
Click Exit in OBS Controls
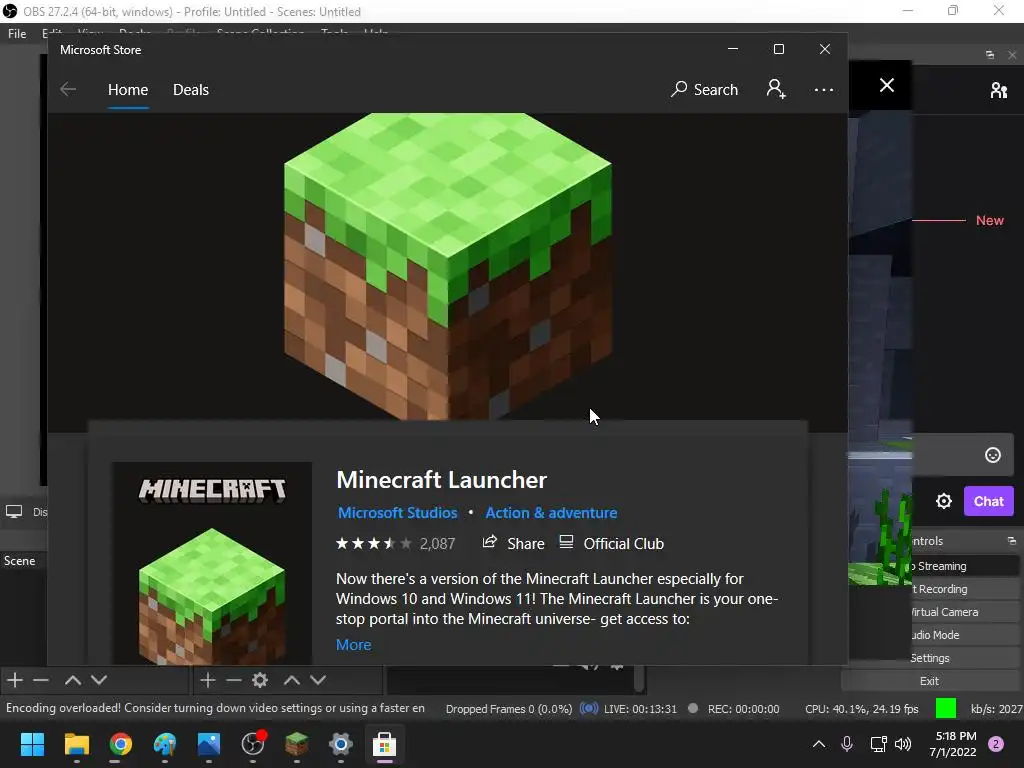point(929,681)
